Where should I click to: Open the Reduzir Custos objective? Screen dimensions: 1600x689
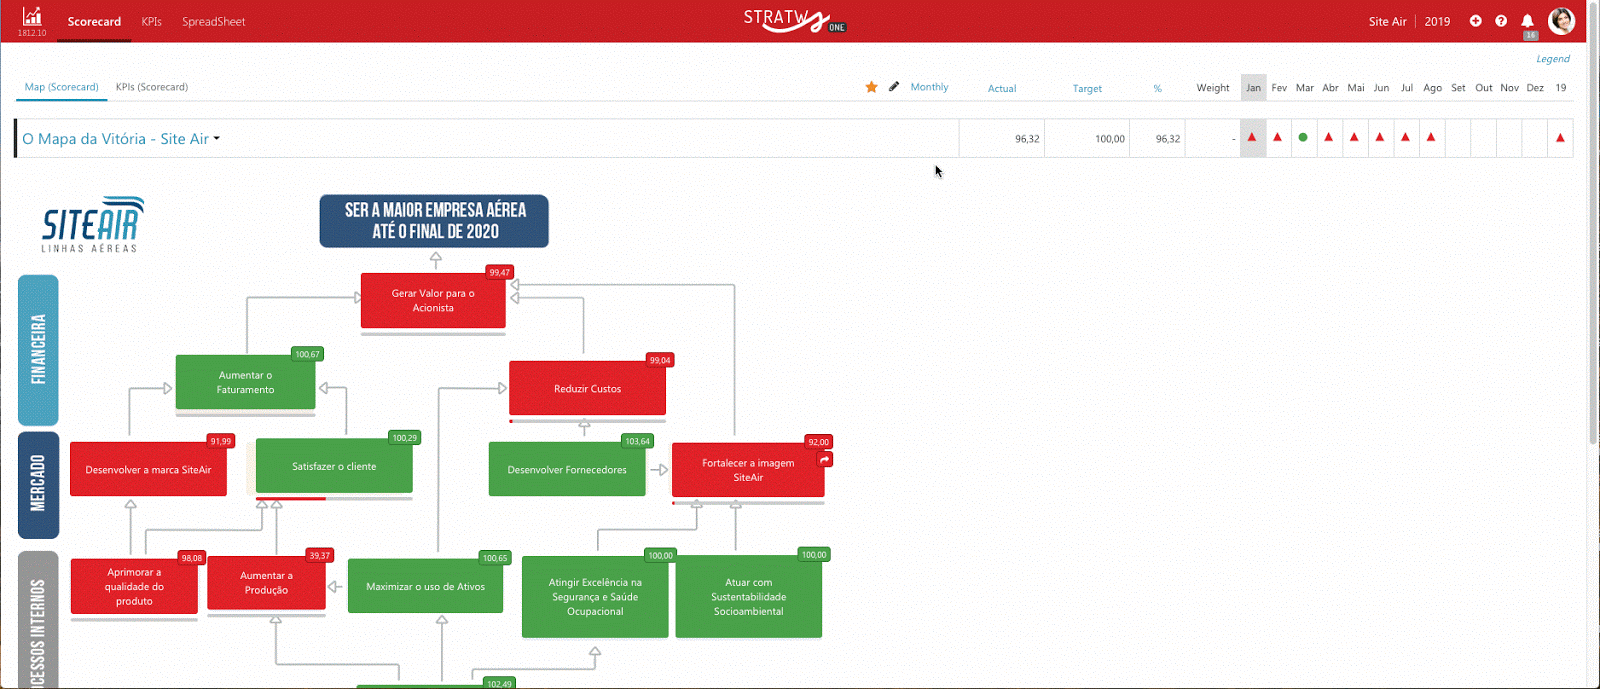[587, 388]
